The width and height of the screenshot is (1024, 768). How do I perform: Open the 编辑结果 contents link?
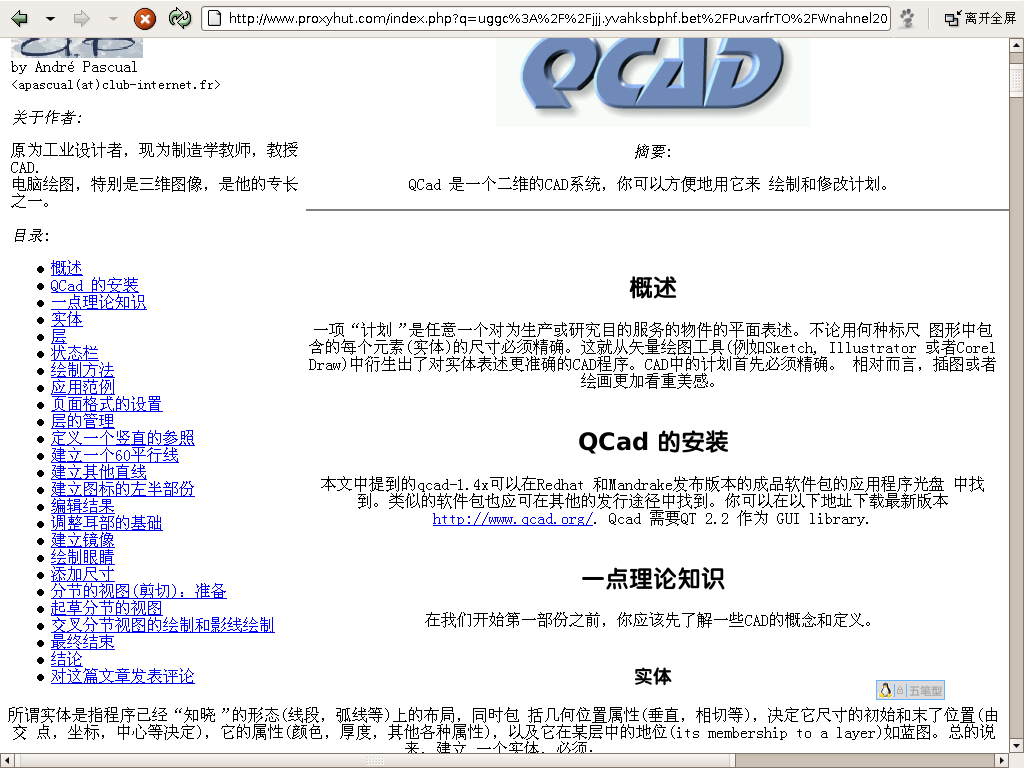pyautogui.click(x=82, y=505)
